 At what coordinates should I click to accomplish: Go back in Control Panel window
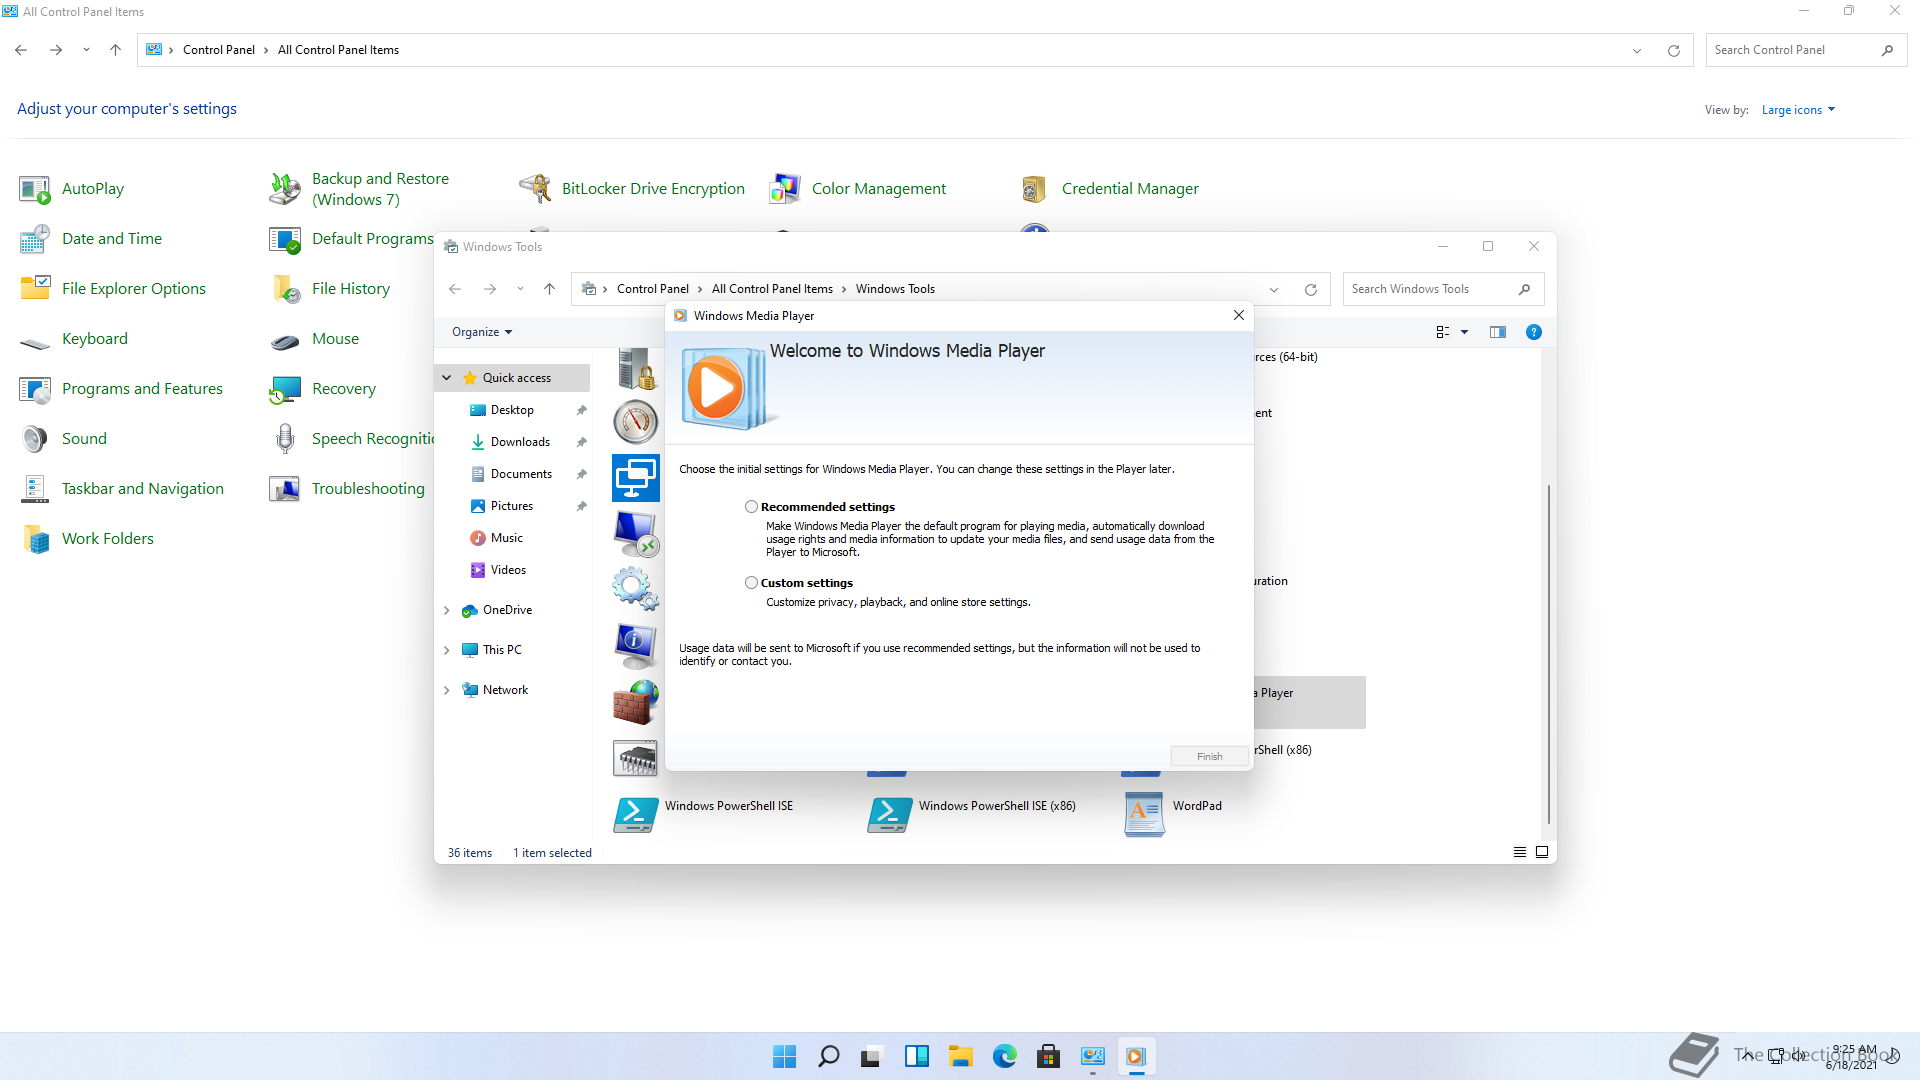[21, 50]
